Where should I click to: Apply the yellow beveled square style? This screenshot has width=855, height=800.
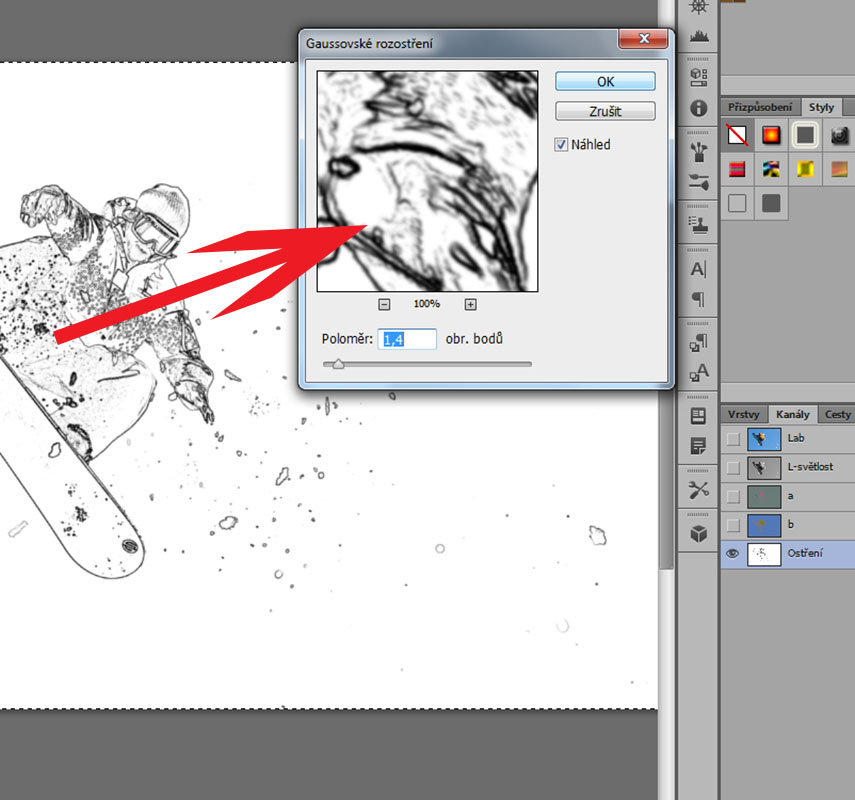point(805,169)
